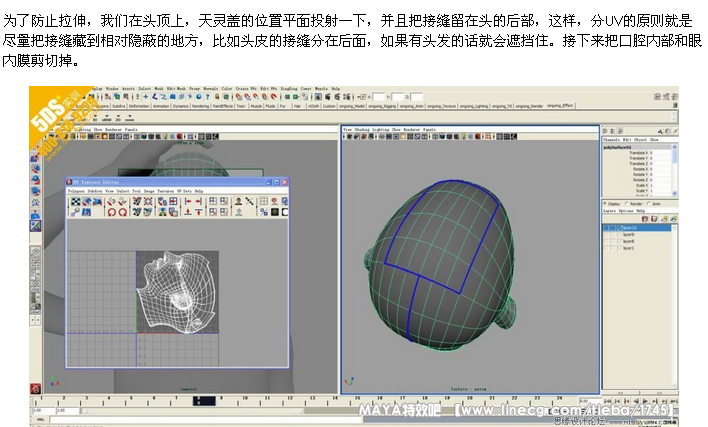The height and width of the screenshot is (427, 708).
Task: Click the align UVs to minimum U icon
Action: pyautogui.click(x=188, y=201)
